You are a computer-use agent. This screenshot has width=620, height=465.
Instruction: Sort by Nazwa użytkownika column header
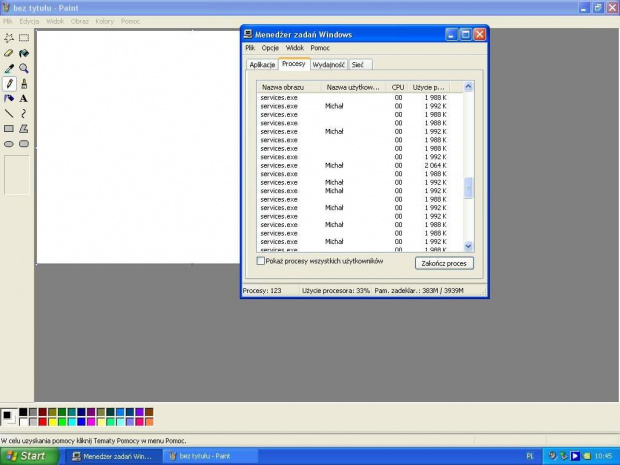click(x=353, y=87)
